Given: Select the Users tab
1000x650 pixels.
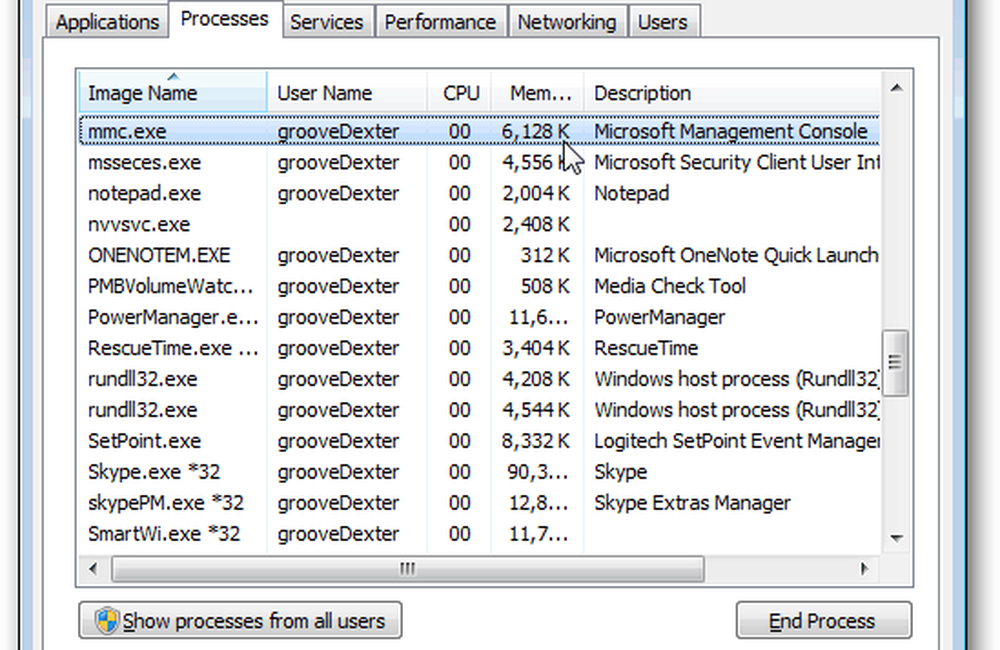Looking at the screenshot, I should point(663,22).
